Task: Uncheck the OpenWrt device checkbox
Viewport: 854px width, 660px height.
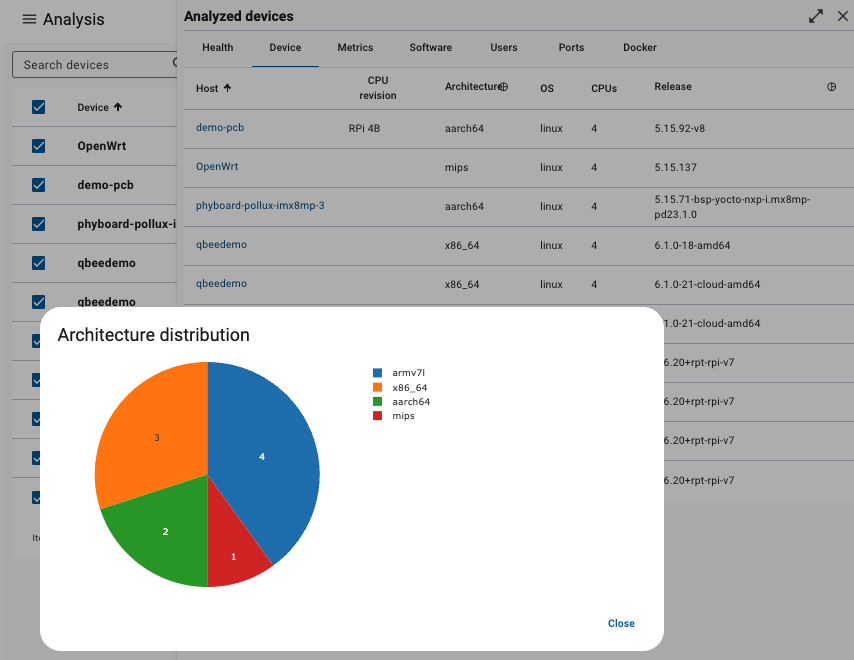Action: coord(37,146)
